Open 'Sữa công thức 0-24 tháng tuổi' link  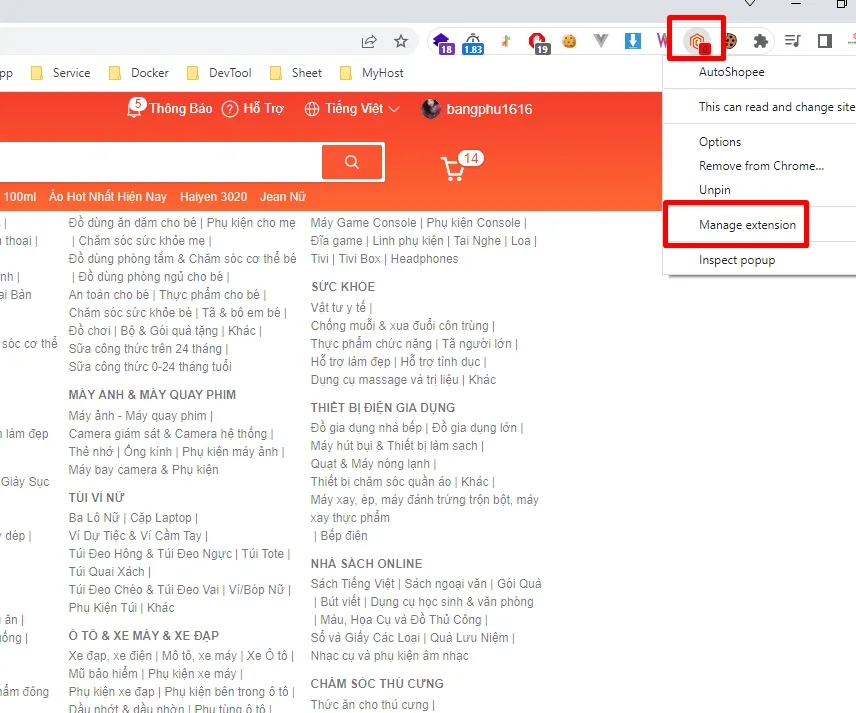[x=150, y=367]
